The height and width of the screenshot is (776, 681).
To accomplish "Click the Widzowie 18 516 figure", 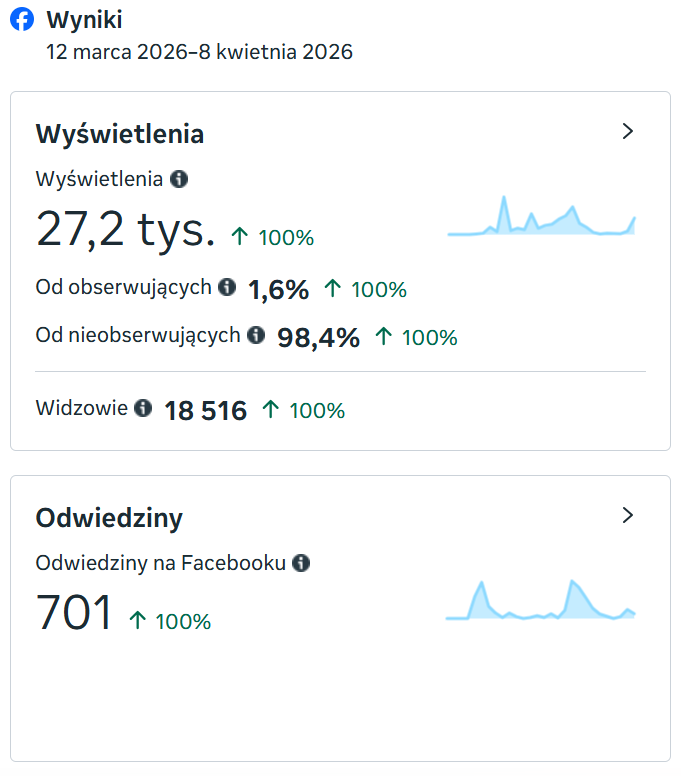I will click(205, 410).
